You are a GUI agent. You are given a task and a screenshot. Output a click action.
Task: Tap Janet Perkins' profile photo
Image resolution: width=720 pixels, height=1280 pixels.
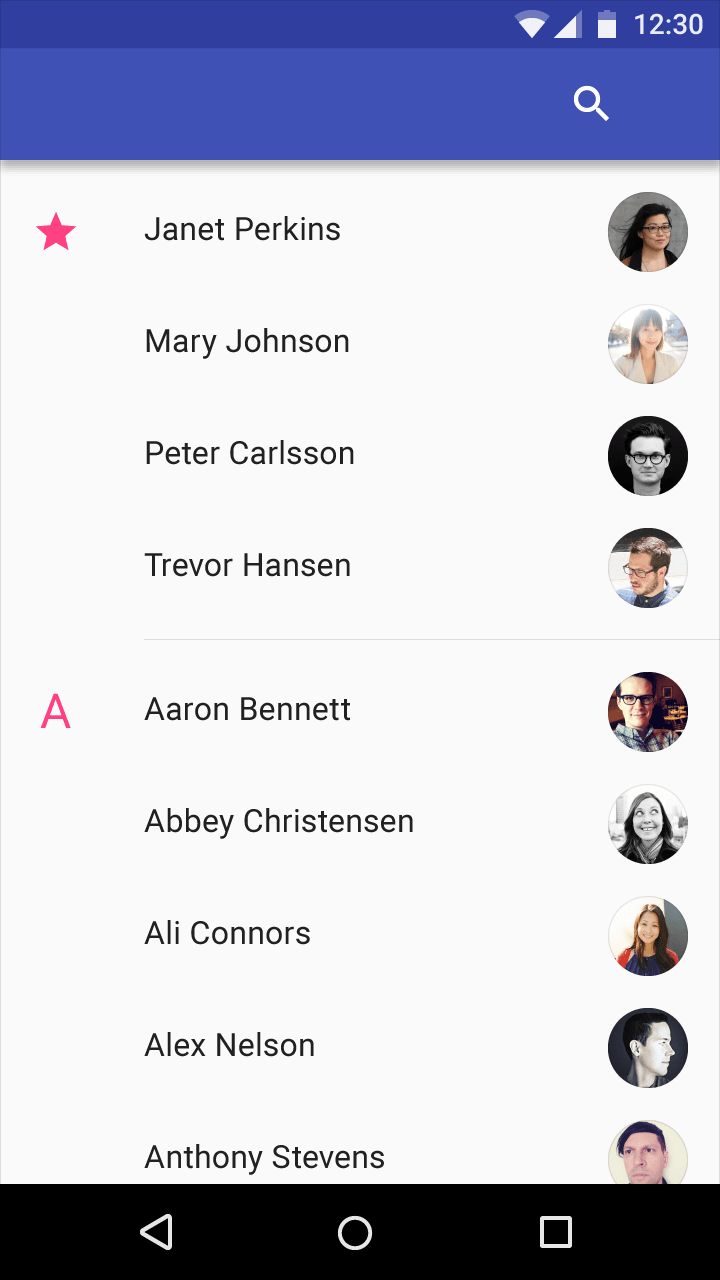(648, 232)
